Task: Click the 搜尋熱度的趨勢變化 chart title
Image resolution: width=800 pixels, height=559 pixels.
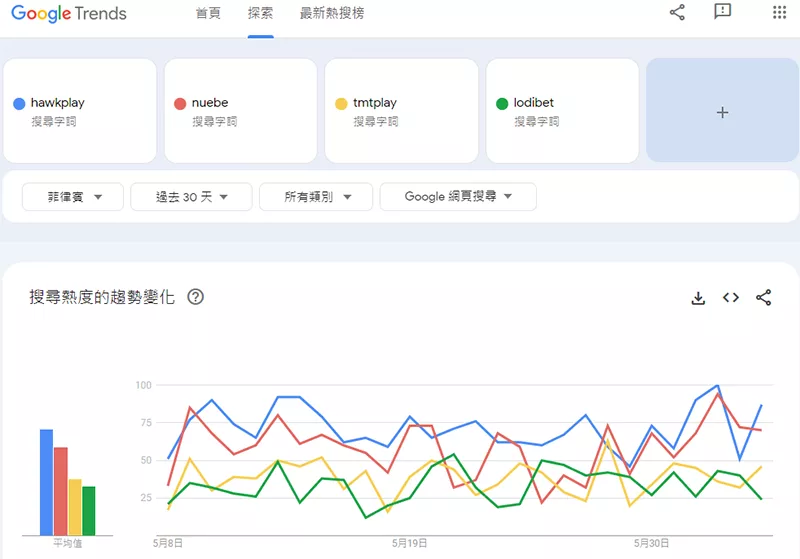Action: tap(102, 297)
